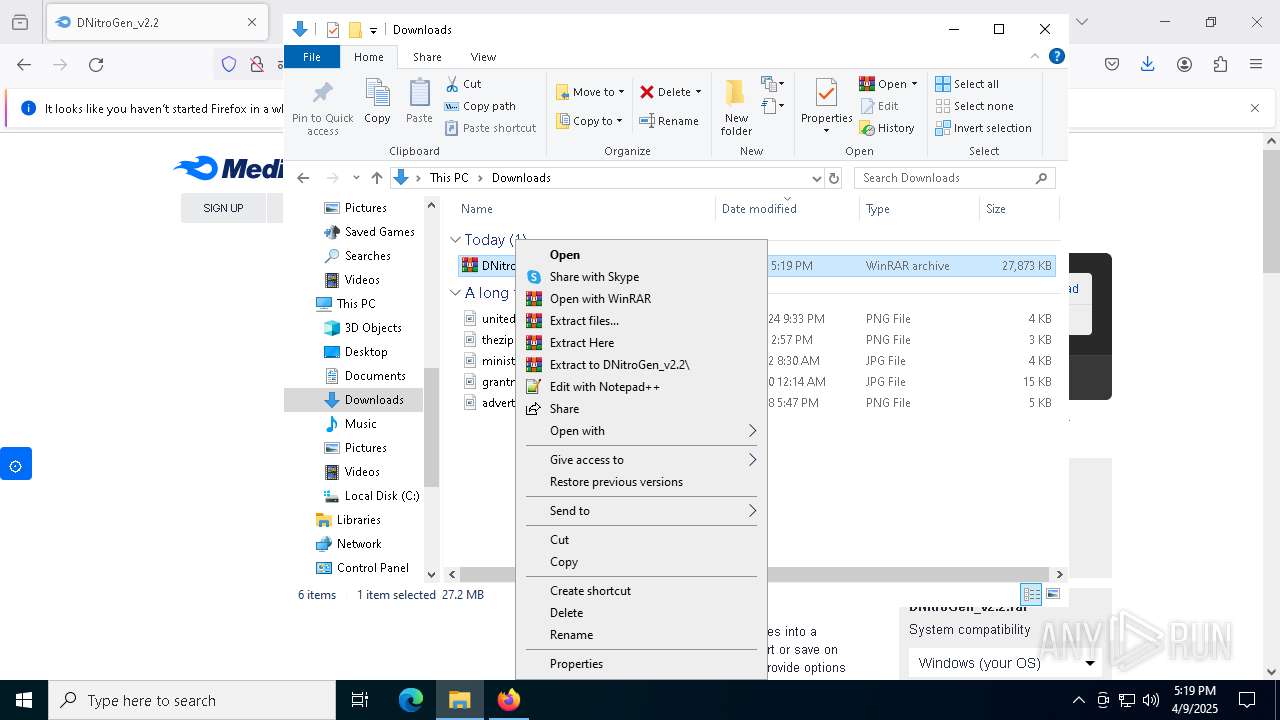Image resolution: width=1280 pixels, height=720 pixels.
Task: Click the Rename ribbon button
Action: [x=669, y=121]
